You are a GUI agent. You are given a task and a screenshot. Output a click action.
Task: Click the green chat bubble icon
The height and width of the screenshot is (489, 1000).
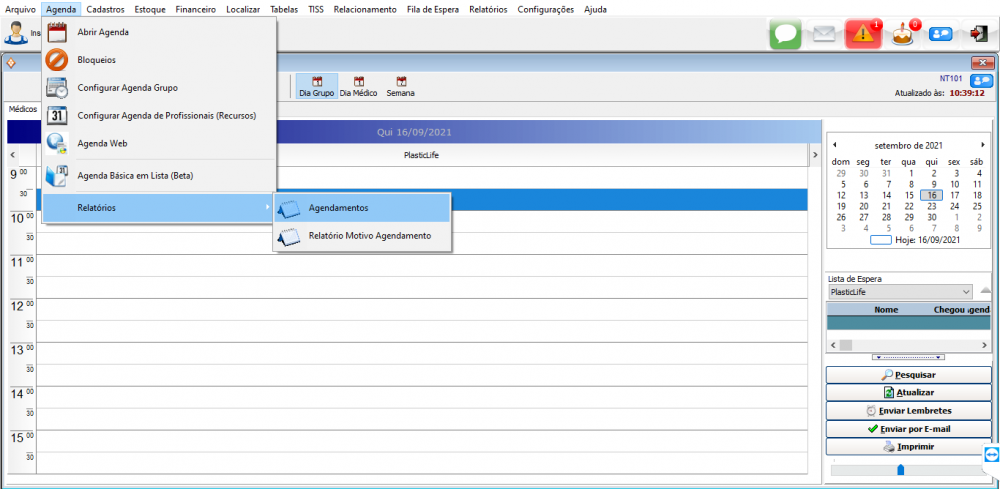(786, 33)
